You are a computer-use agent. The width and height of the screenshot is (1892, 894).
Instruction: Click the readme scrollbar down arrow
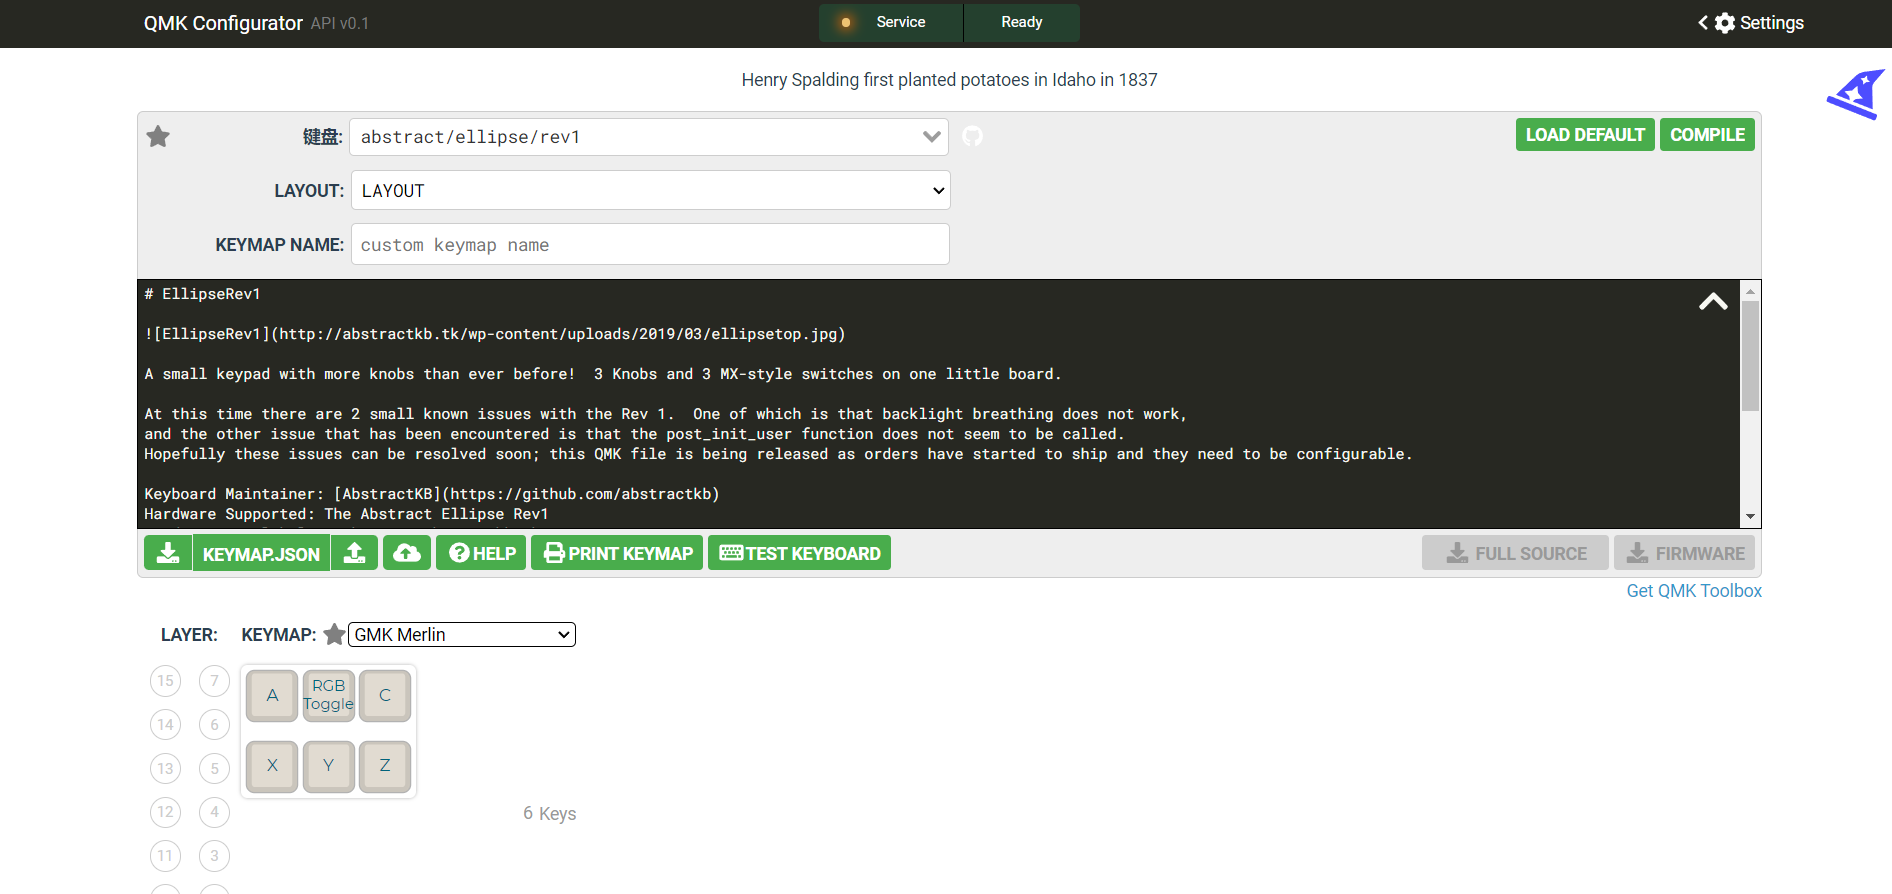[x=1750, y=517]
